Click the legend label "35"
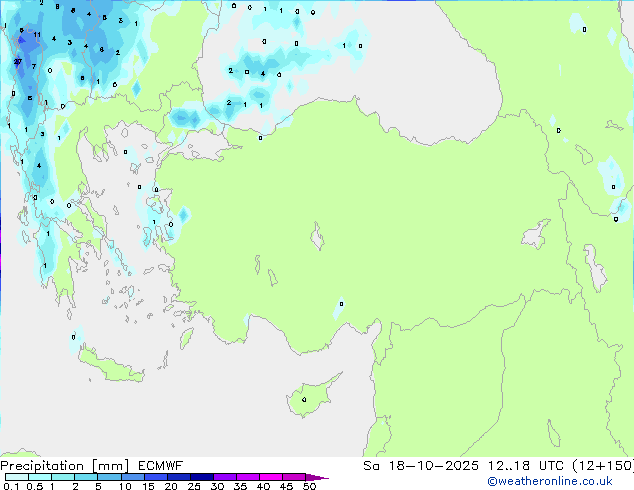The height and width of the screenshot is (490, 634). 240,486
